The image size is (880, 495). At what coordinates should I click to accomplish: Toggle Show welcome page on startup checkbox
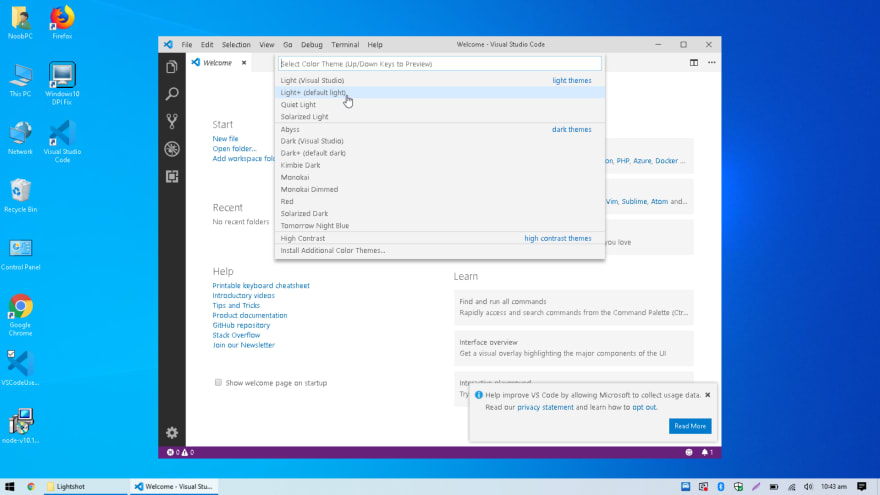pos(218,383)
